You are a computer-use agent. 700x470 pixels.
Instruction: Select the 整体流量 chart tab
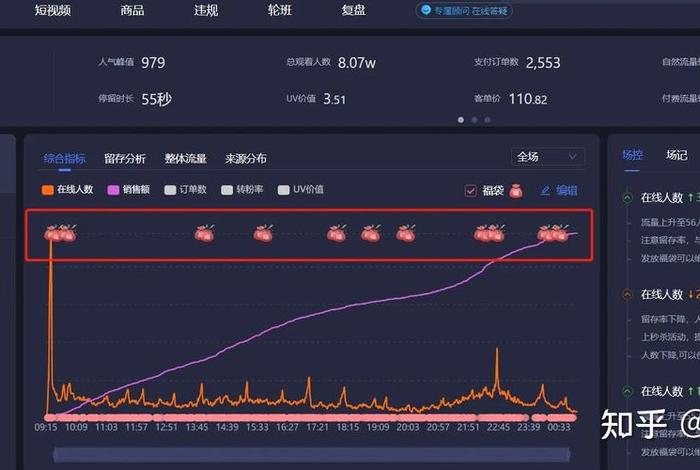185,158
